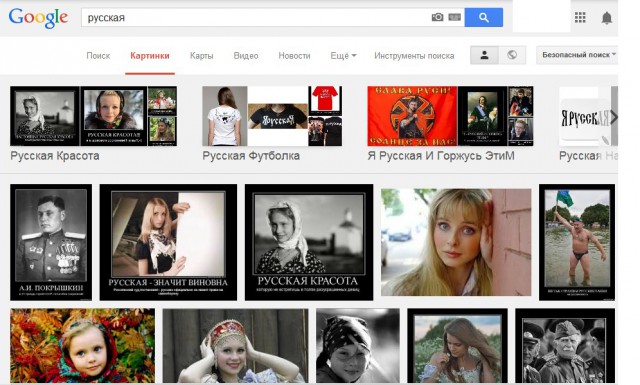Switch to Поиск tab
The image size is (640, 385).
tap(98, 56)
